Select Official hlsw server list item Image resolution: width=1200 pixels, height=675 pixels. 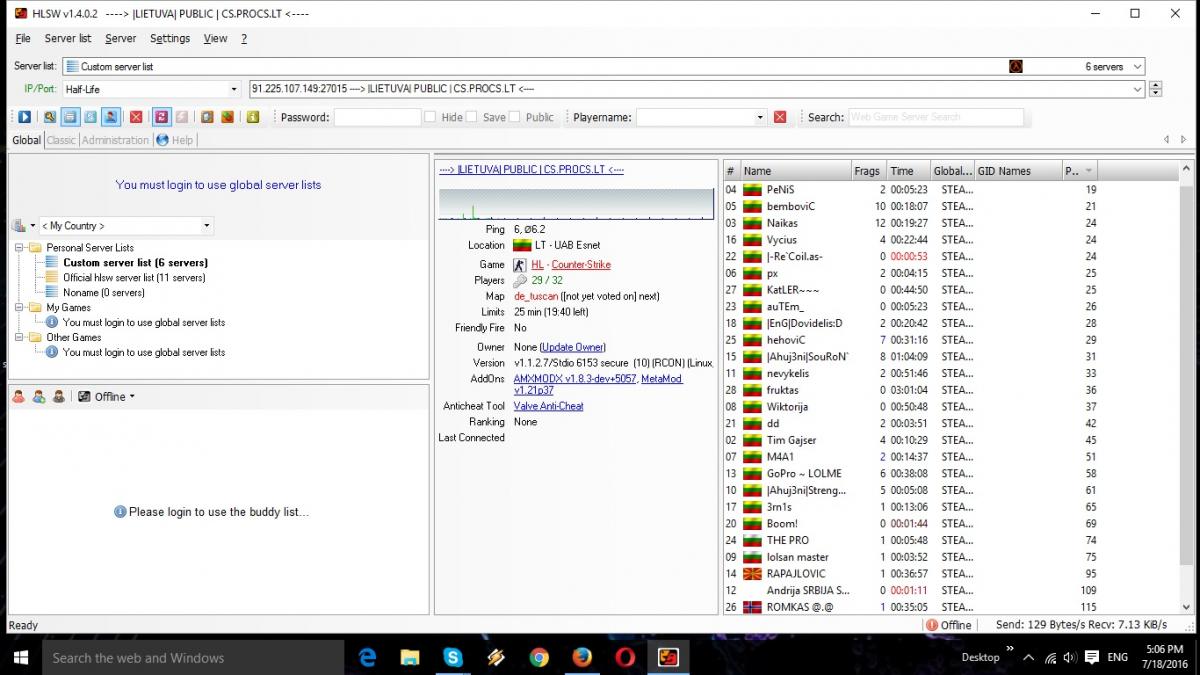click(x=134, y=277)
